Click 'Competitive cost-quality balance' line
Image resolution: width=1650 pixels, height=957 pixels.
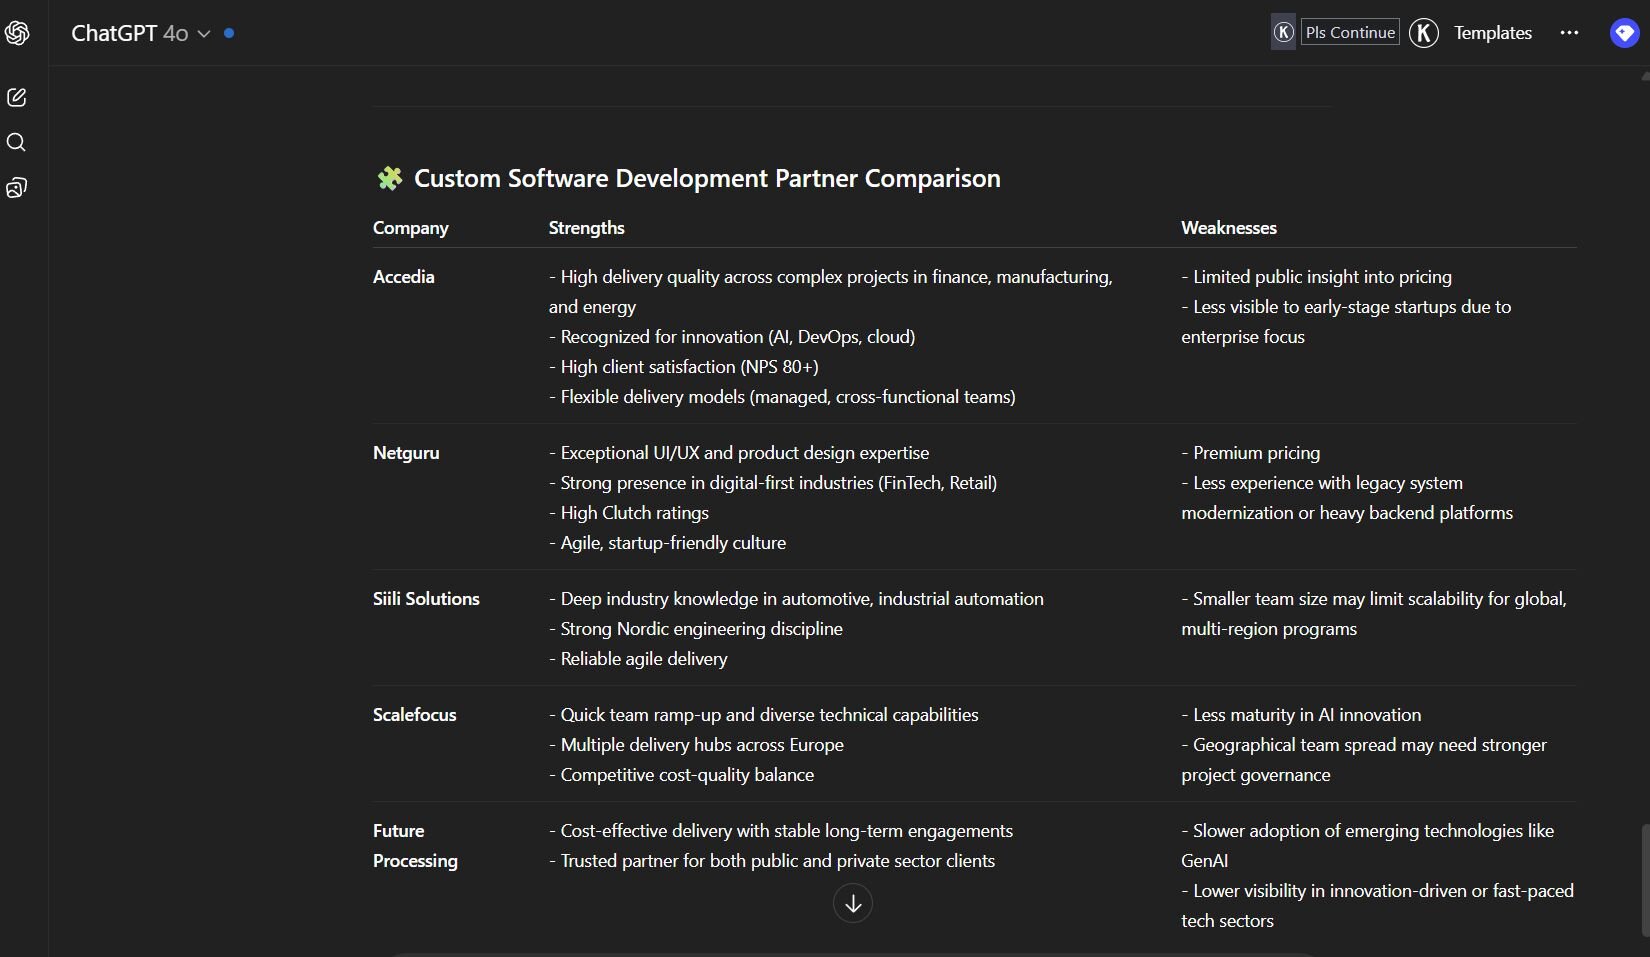(x=681, y=775)
